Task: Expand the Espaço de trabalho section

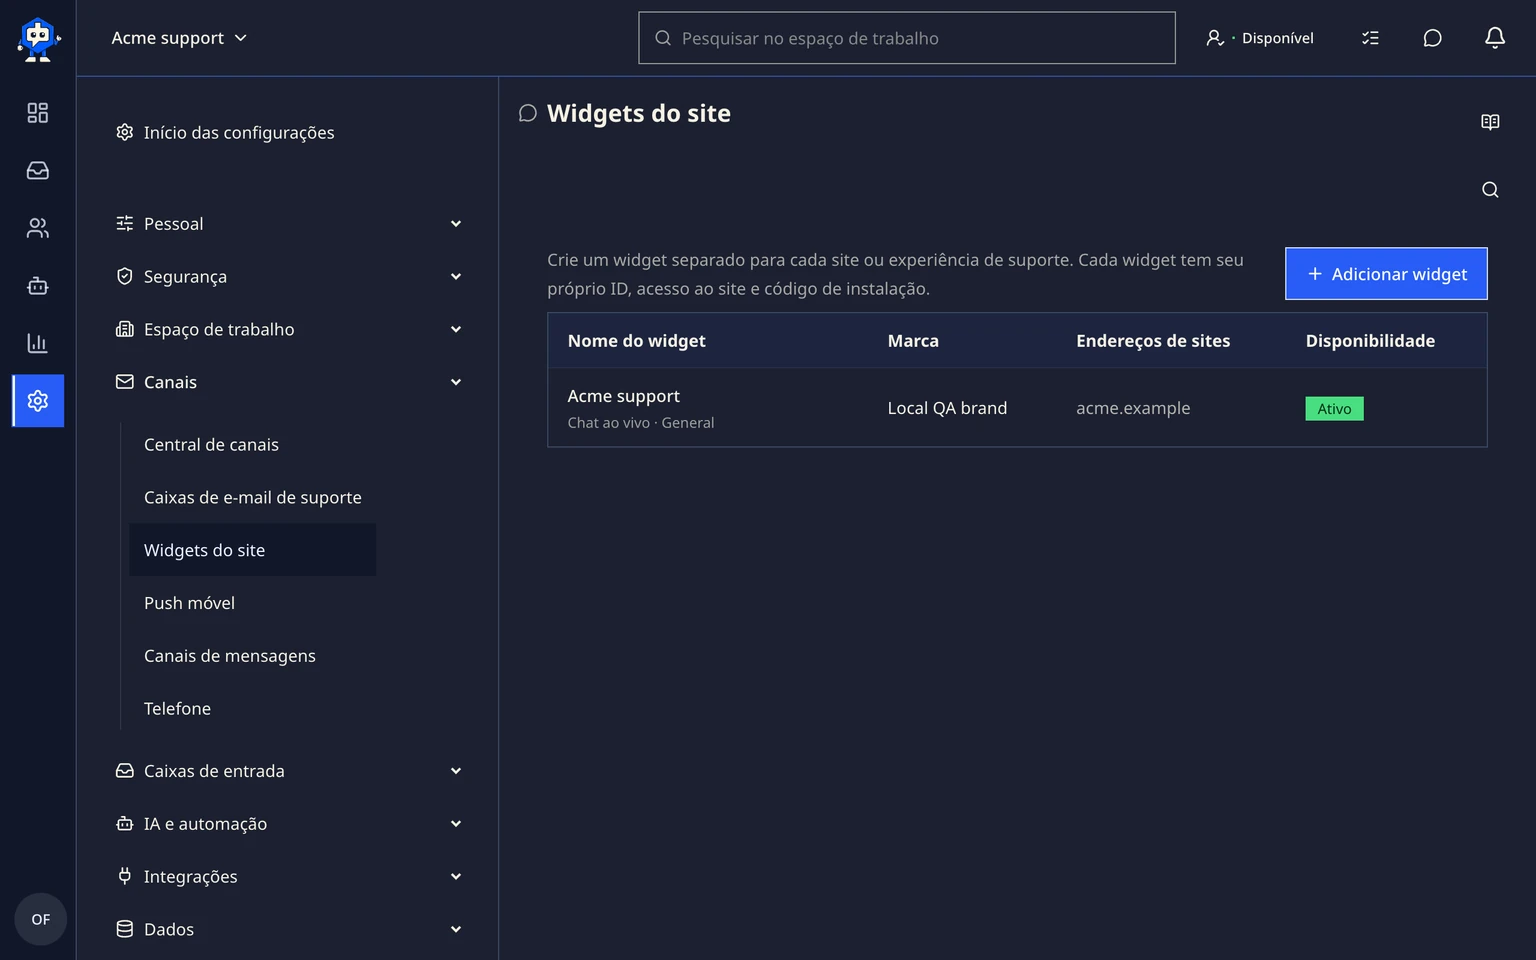Action: 289,330
